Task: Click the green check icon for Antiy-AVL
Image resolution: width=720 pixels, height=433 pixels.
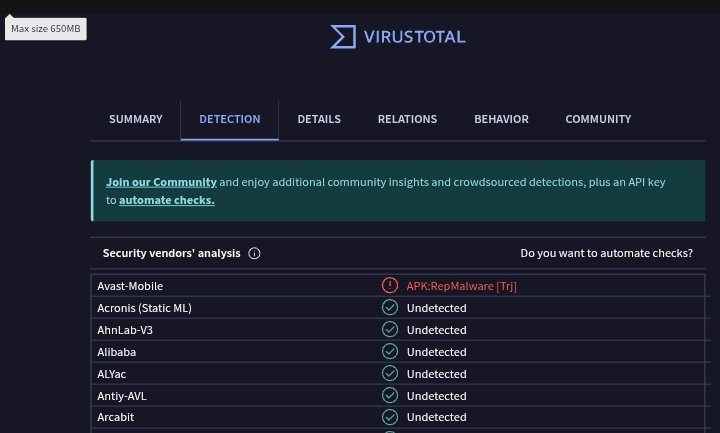Action: coord(390,395)
